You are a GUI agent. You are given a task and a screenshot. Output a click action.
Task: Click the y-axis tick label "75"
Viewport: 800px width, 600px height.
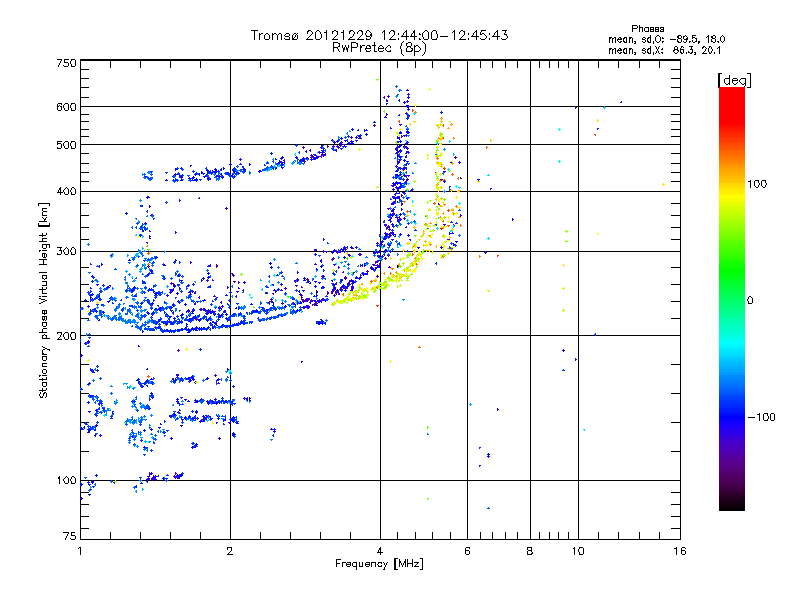tap(70, 536)
